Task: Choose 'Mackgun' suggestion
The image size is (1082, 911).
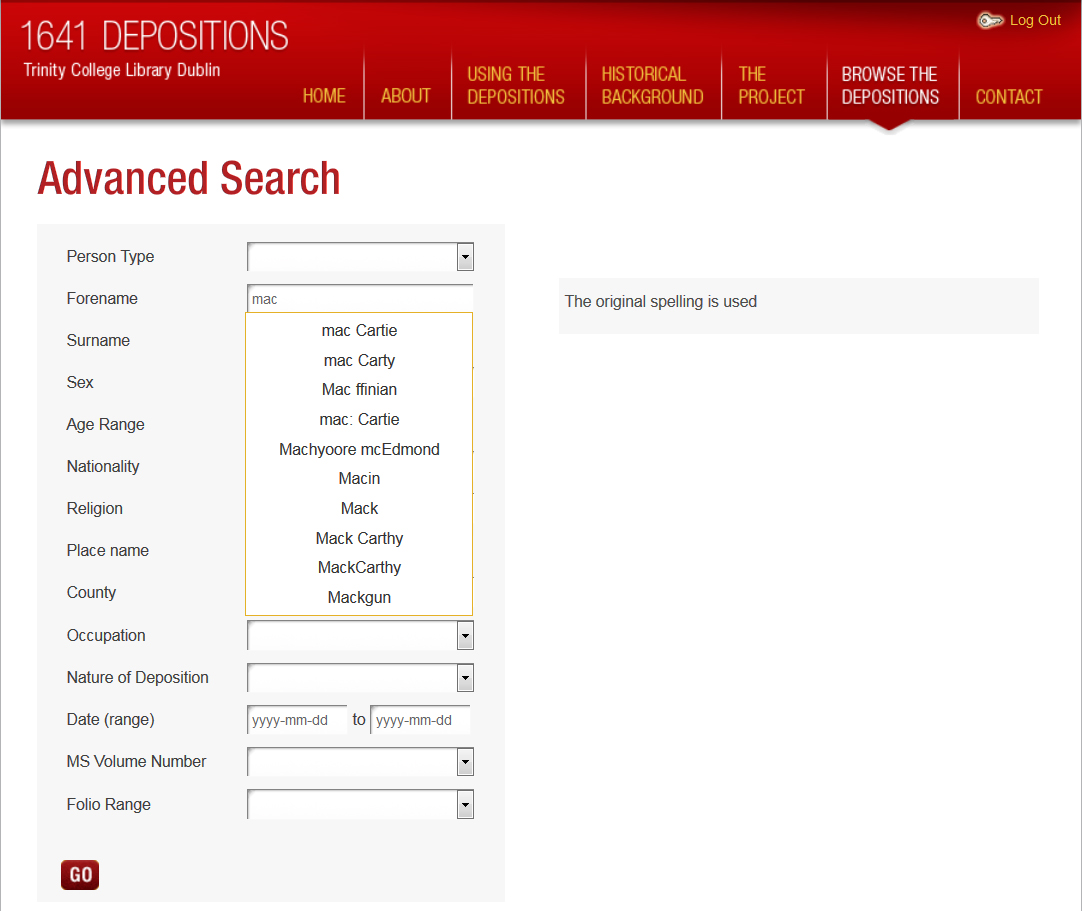Action: click(359, 597)
